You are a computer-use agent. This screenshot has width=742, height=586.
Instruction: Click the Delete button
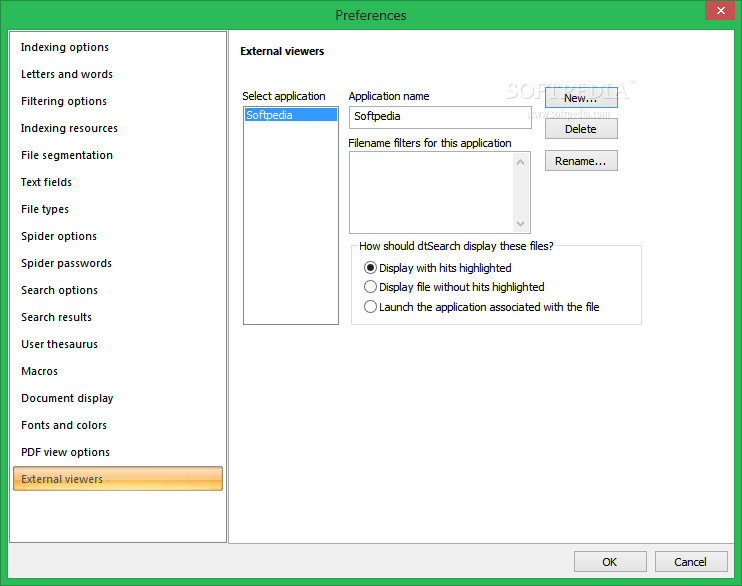581,129
